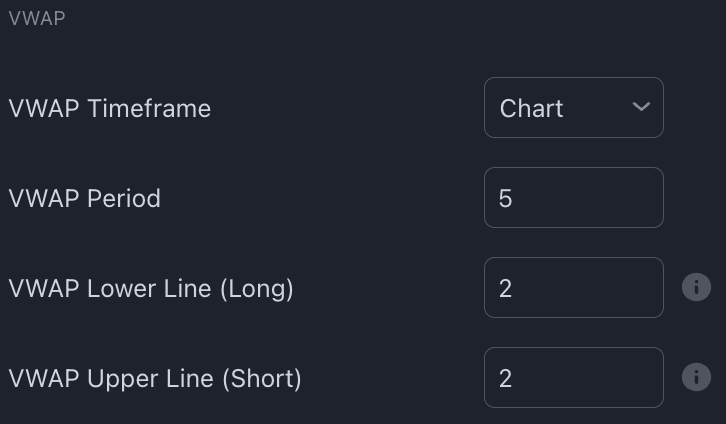Viewport: 726px width, 424px height.
Task: Show tooltip info for the Long lower line setting
Action: 695,288
